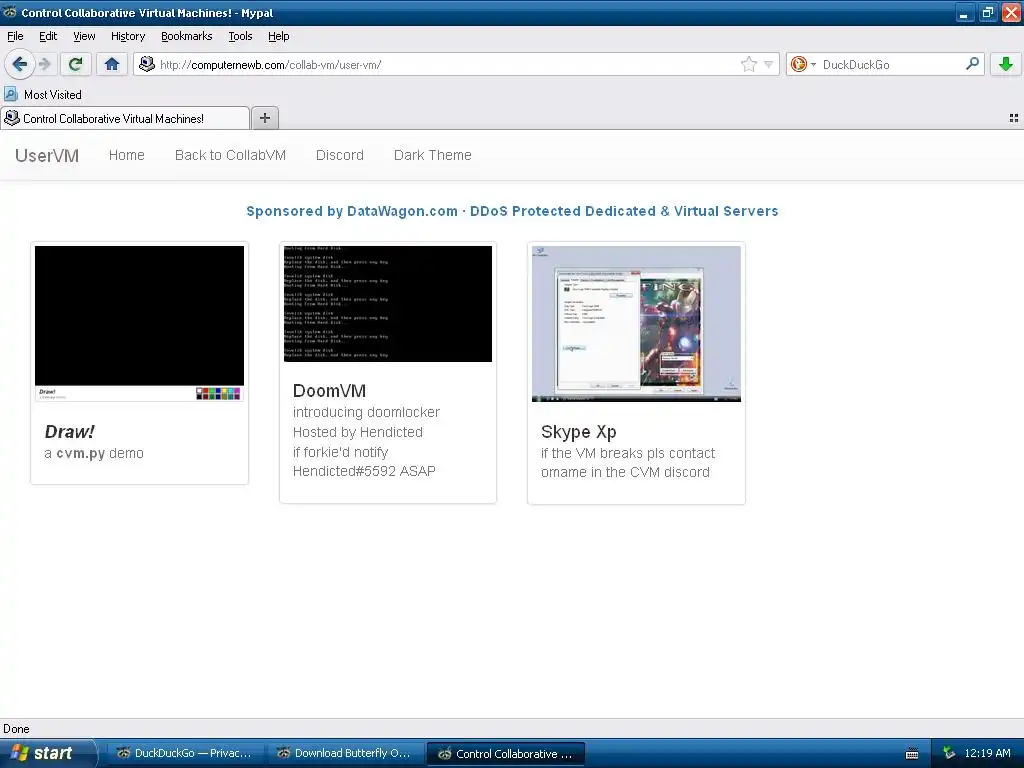Click the search magnifier icon
This screenshot has width=1024, height=768.
972,63
